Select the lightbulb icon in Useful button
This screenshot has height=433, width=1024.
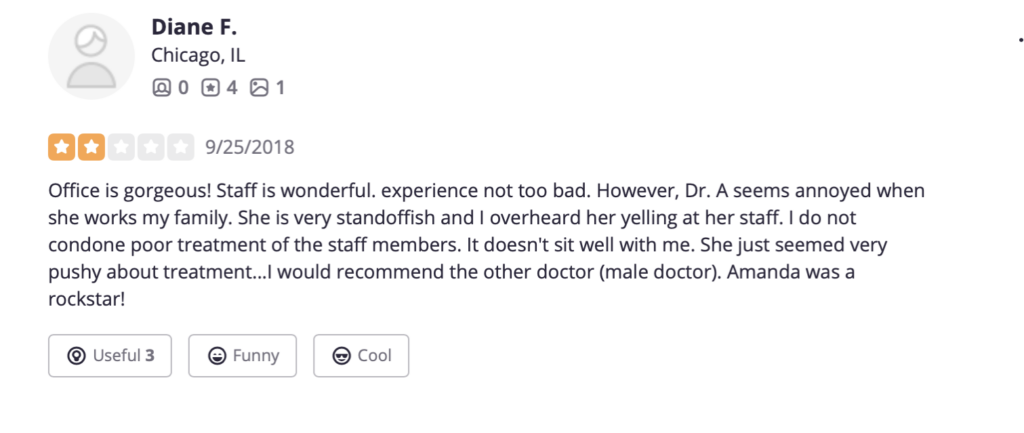click(x=76, y=356)
